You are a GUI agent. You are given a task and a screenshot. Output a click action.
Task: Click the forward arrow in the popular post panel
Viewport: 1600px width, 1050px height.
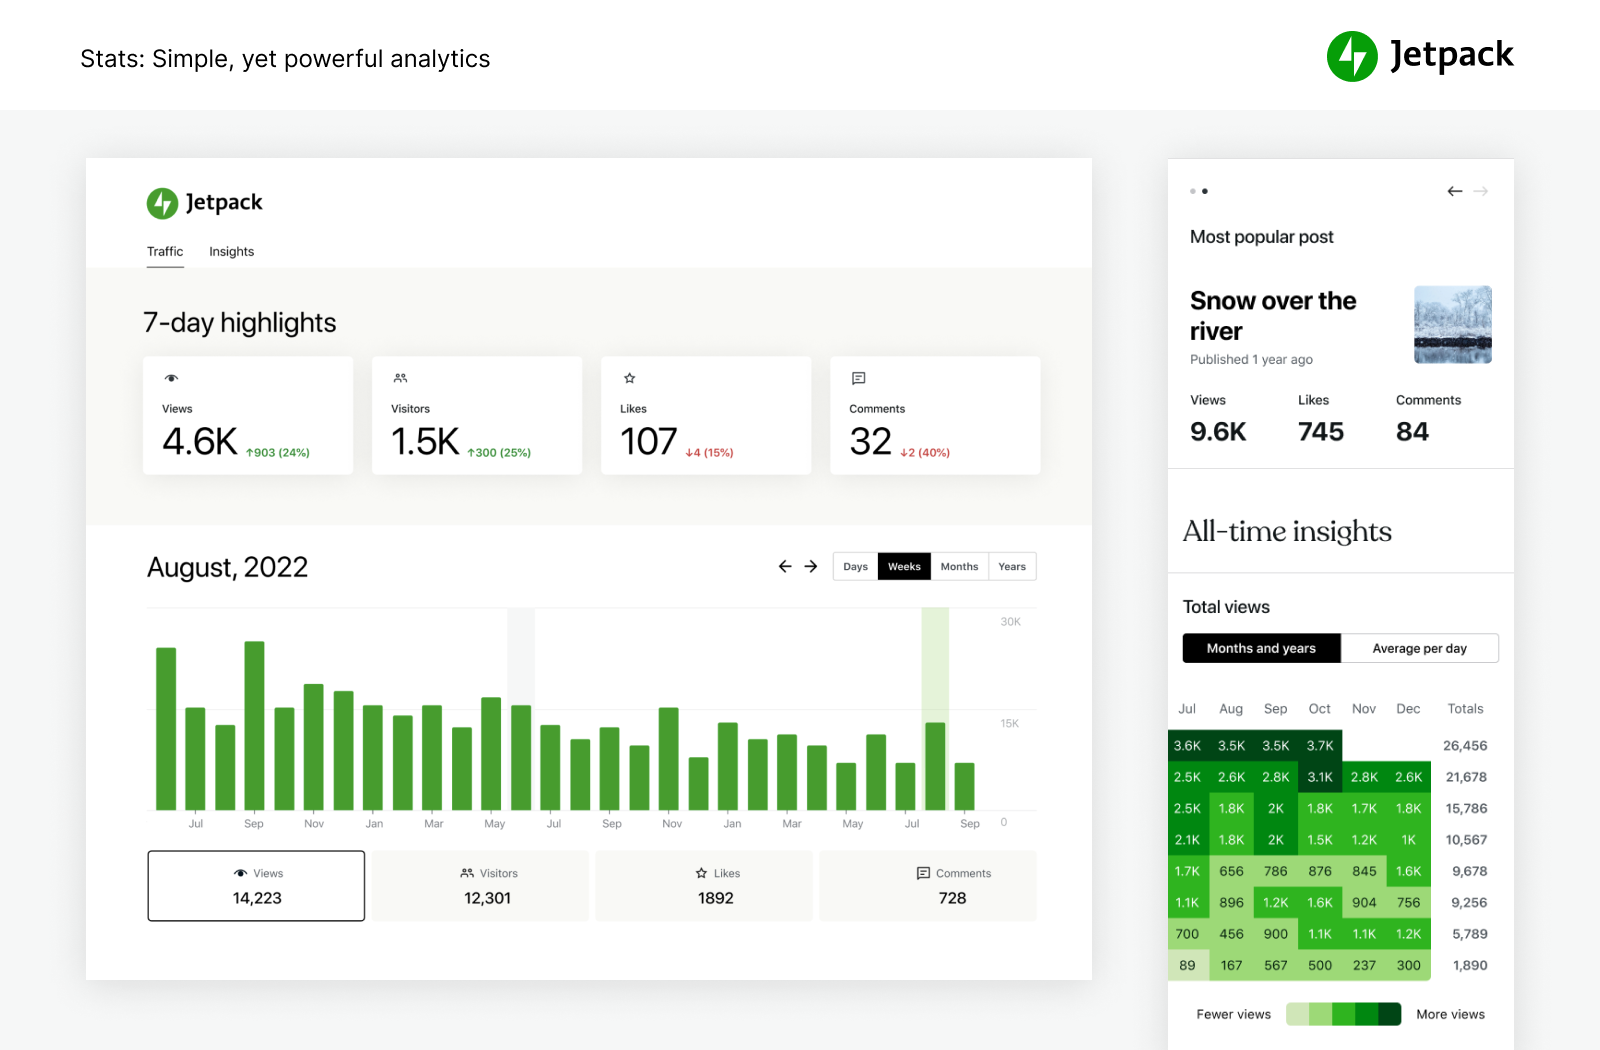click(1481, 191)
